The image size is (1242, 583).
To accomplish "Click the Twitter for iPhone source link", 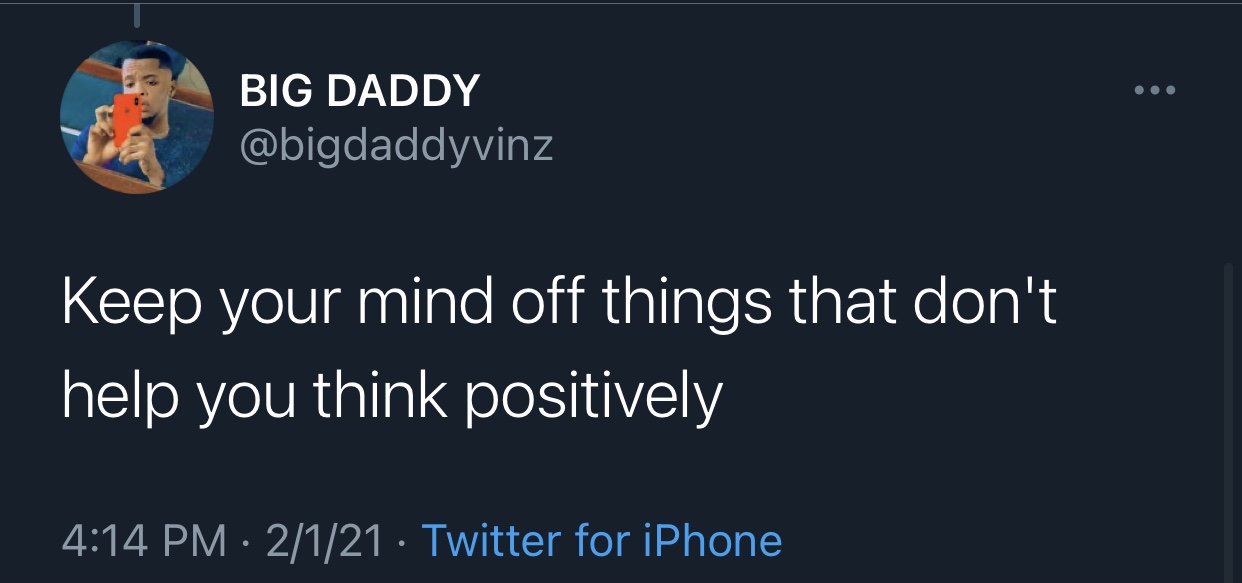I will [602, 540].
